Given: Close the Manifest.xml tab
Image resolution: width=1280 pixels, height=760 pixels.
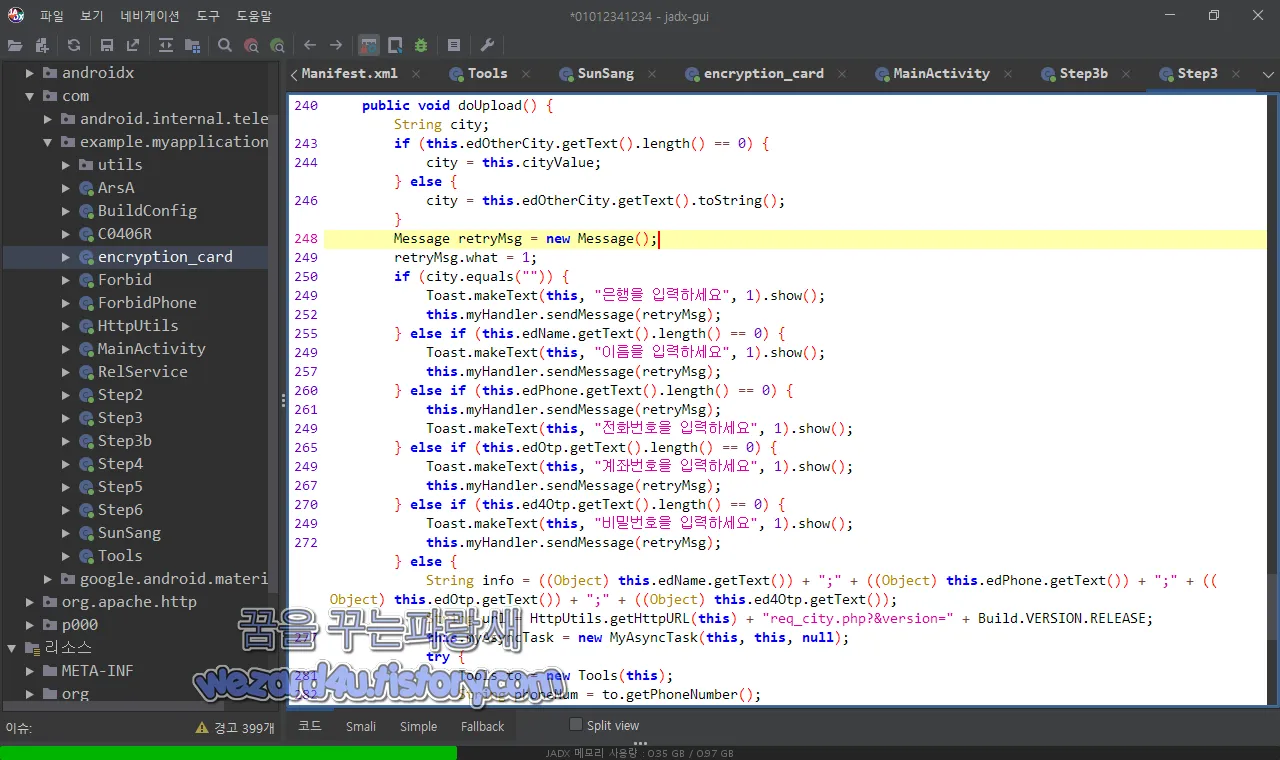Looking at the screenshot, I should (416, 74).
